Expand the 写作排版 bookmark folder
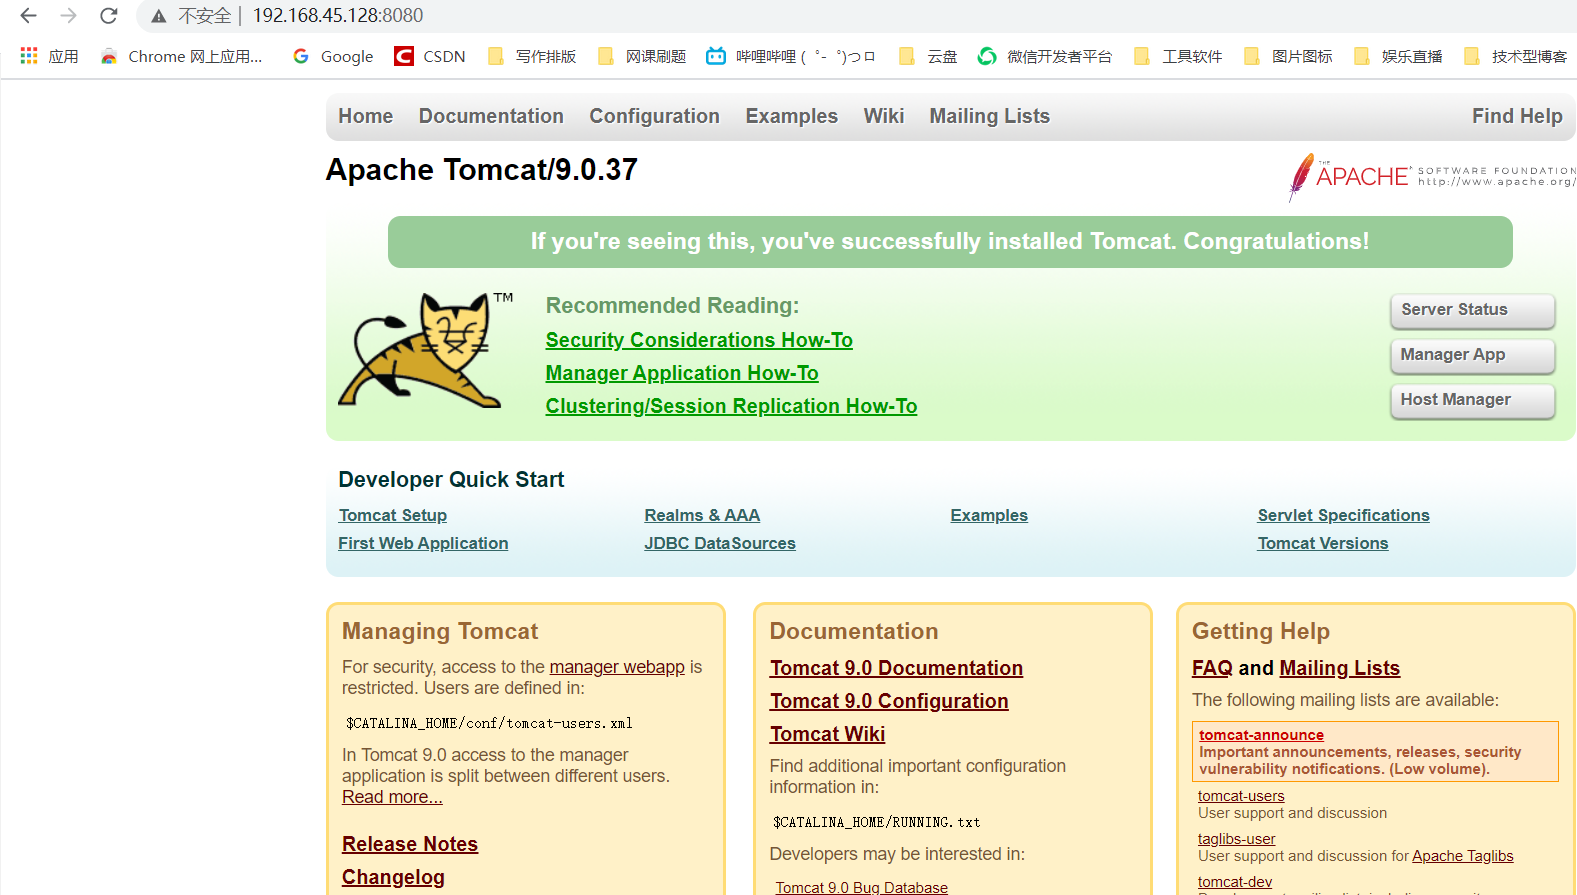1577x895 pixels. pyautogui.click(x=533, y=57)
